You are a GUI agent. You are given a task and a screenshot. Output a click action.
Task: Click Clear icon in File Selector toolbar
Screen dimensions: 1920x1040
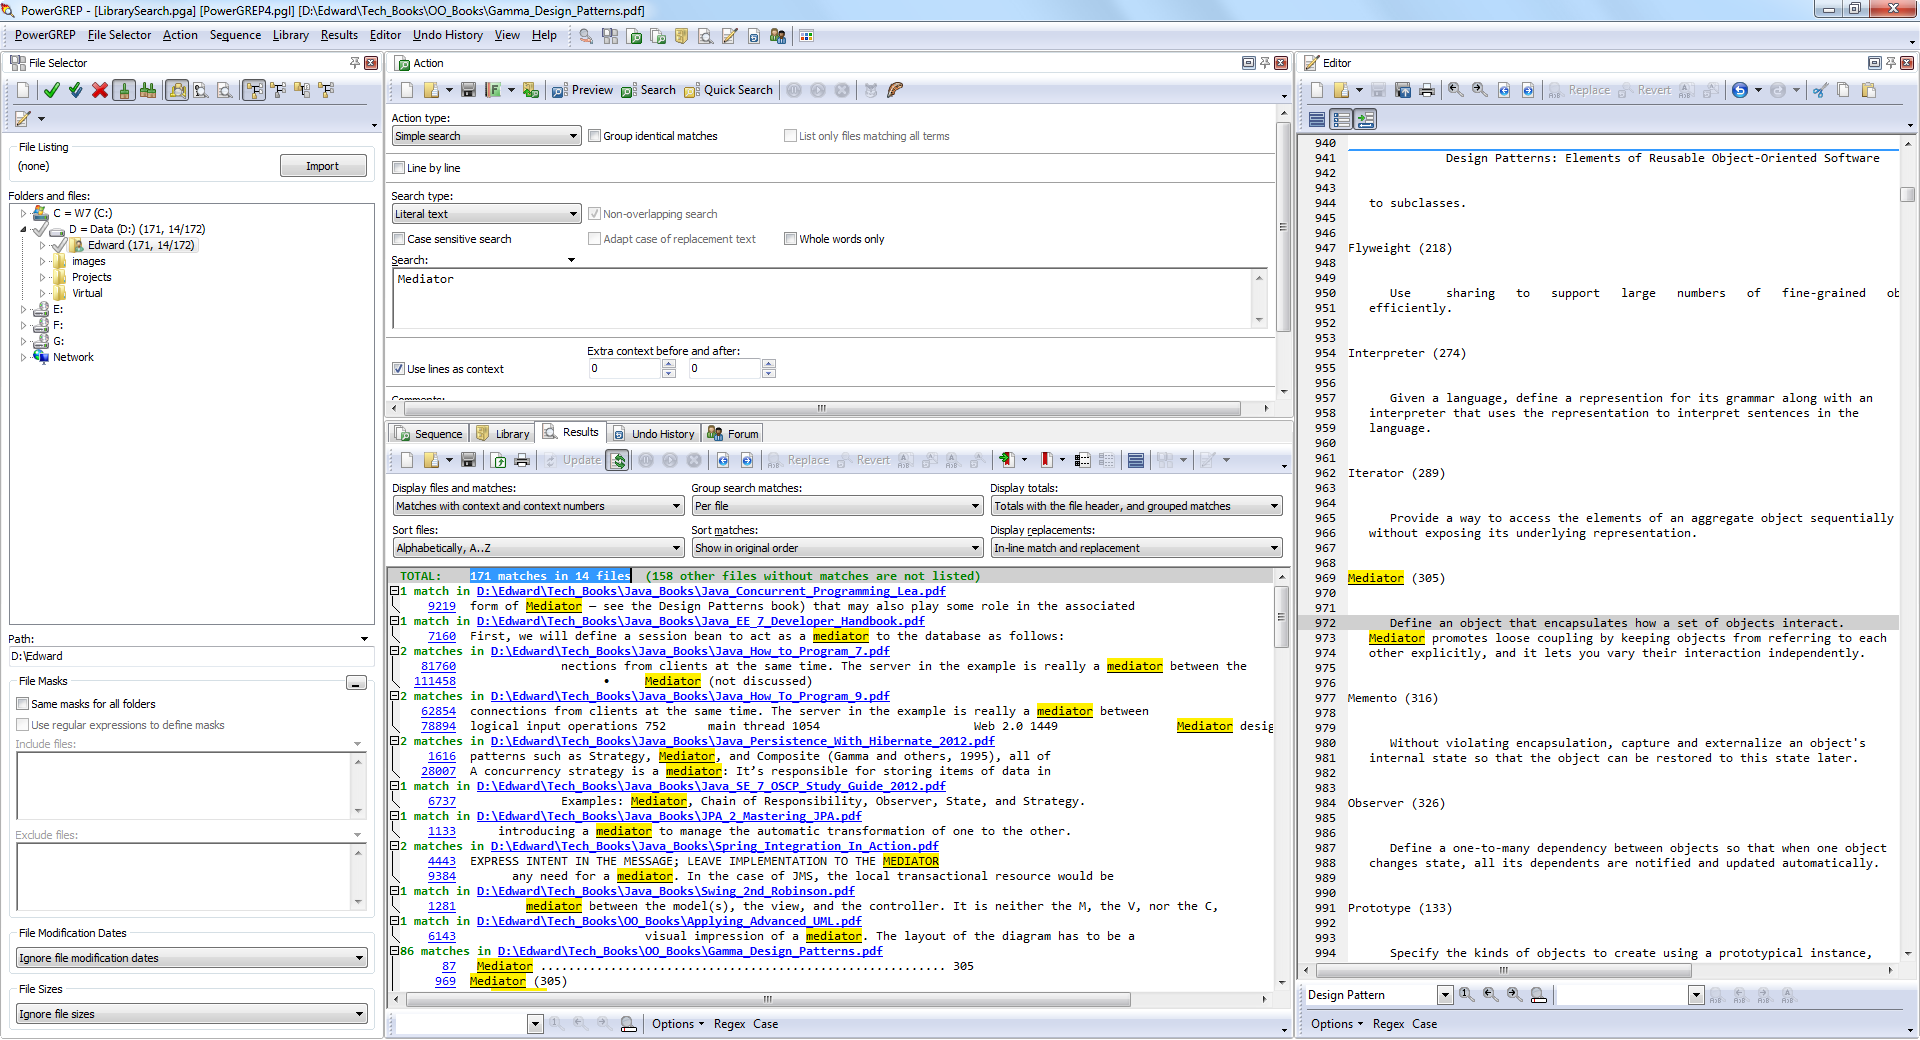tap(23, 90)
